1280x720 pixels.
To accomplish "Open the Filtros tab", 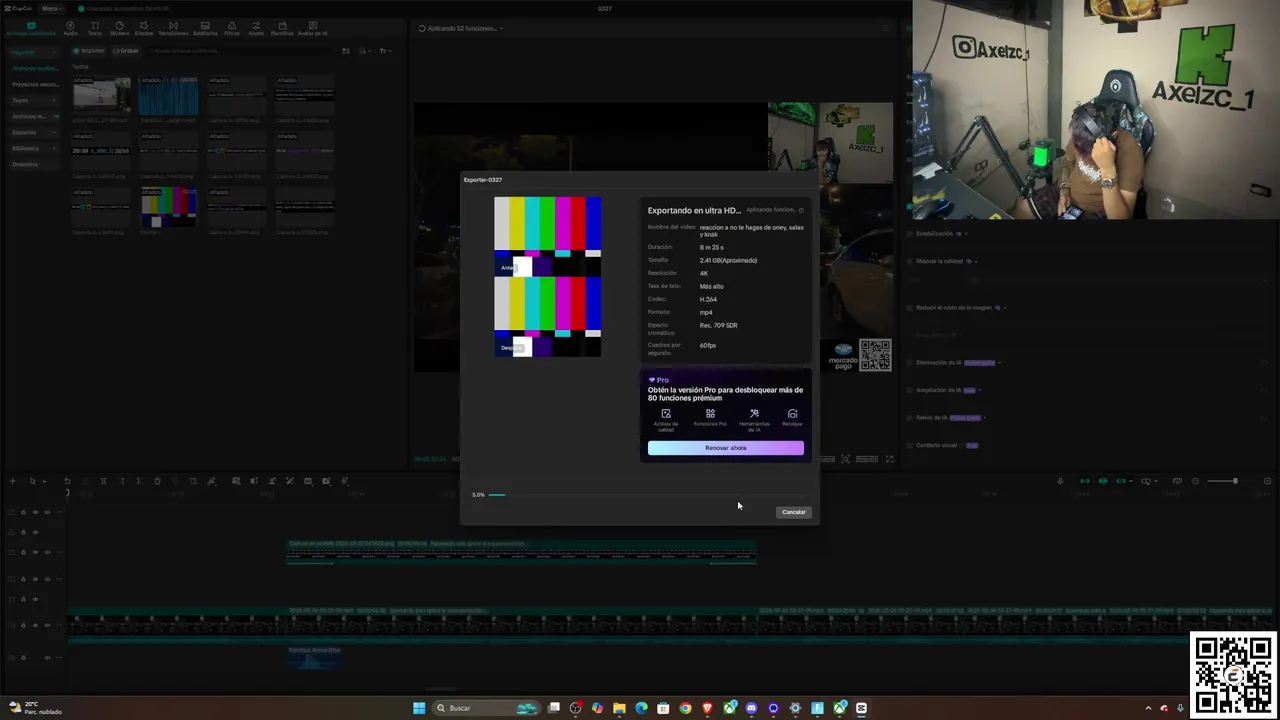I will pos(232,28).
